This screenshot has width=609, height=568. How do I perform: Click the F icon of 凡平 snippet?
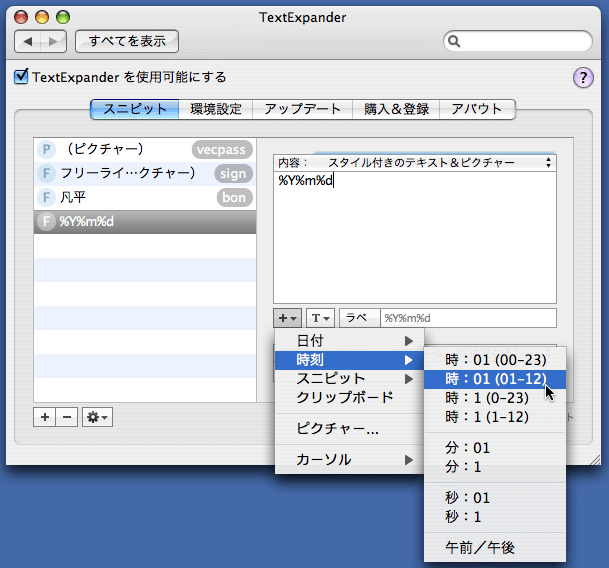46,197
